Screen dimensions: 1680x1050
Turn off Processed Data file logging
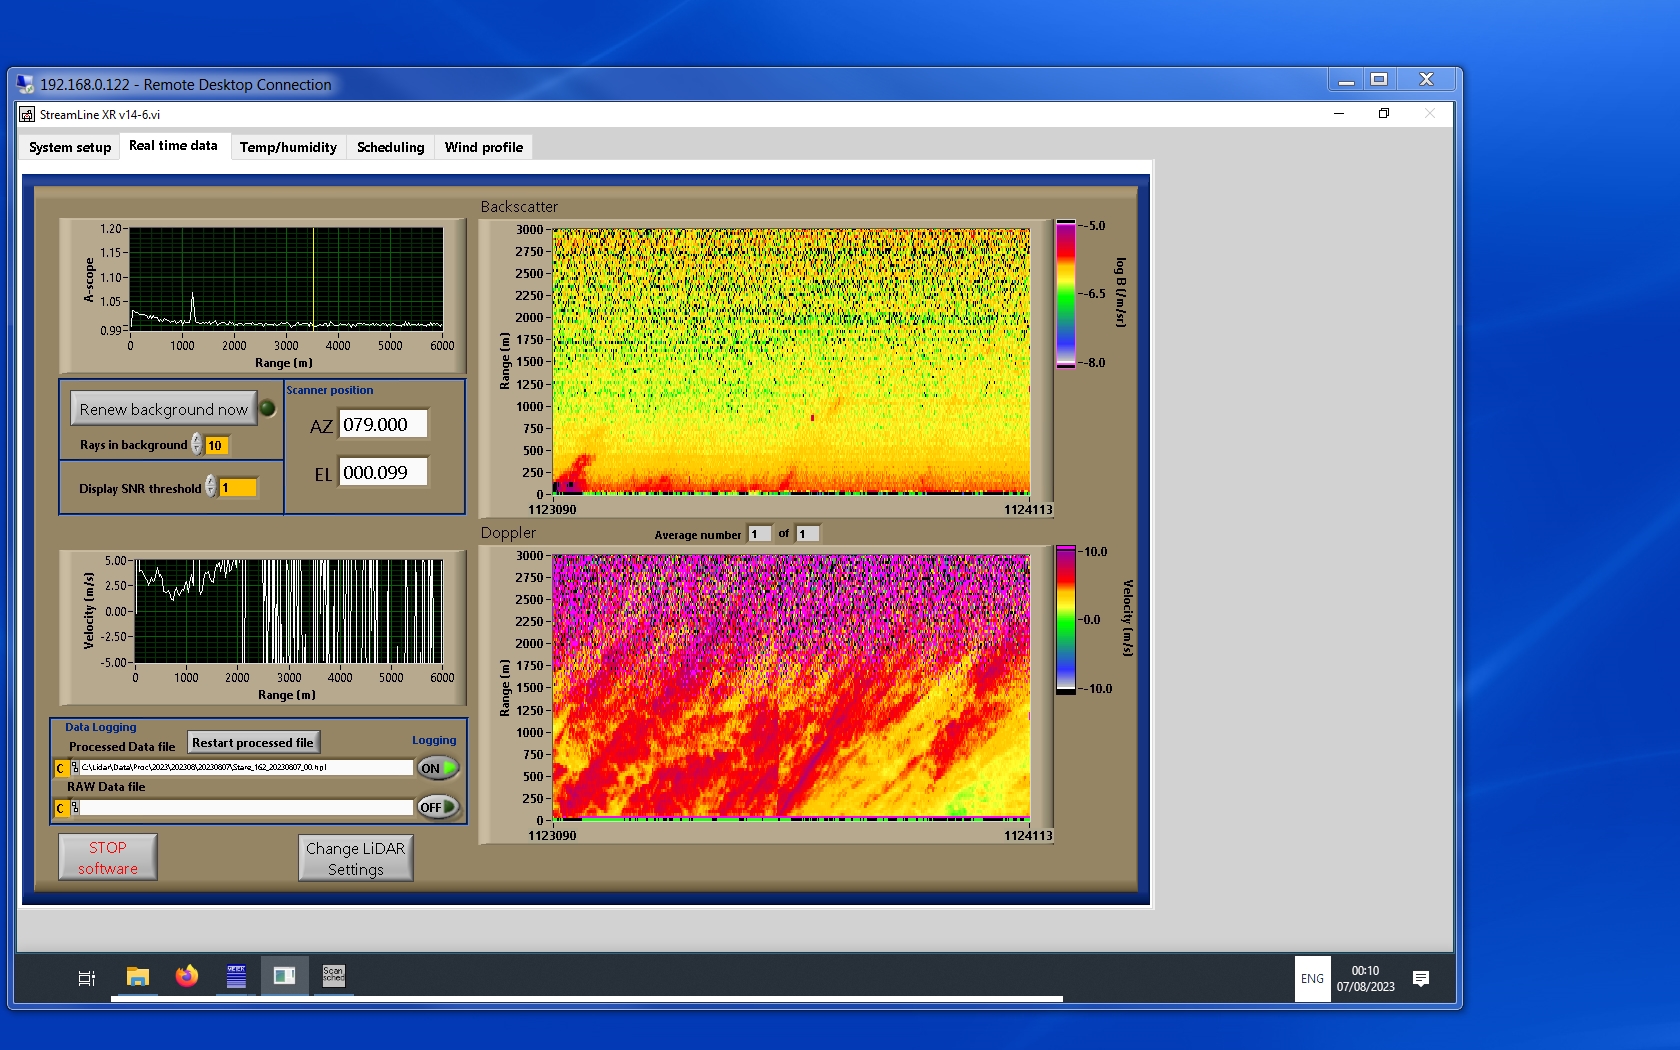point(438,768)
